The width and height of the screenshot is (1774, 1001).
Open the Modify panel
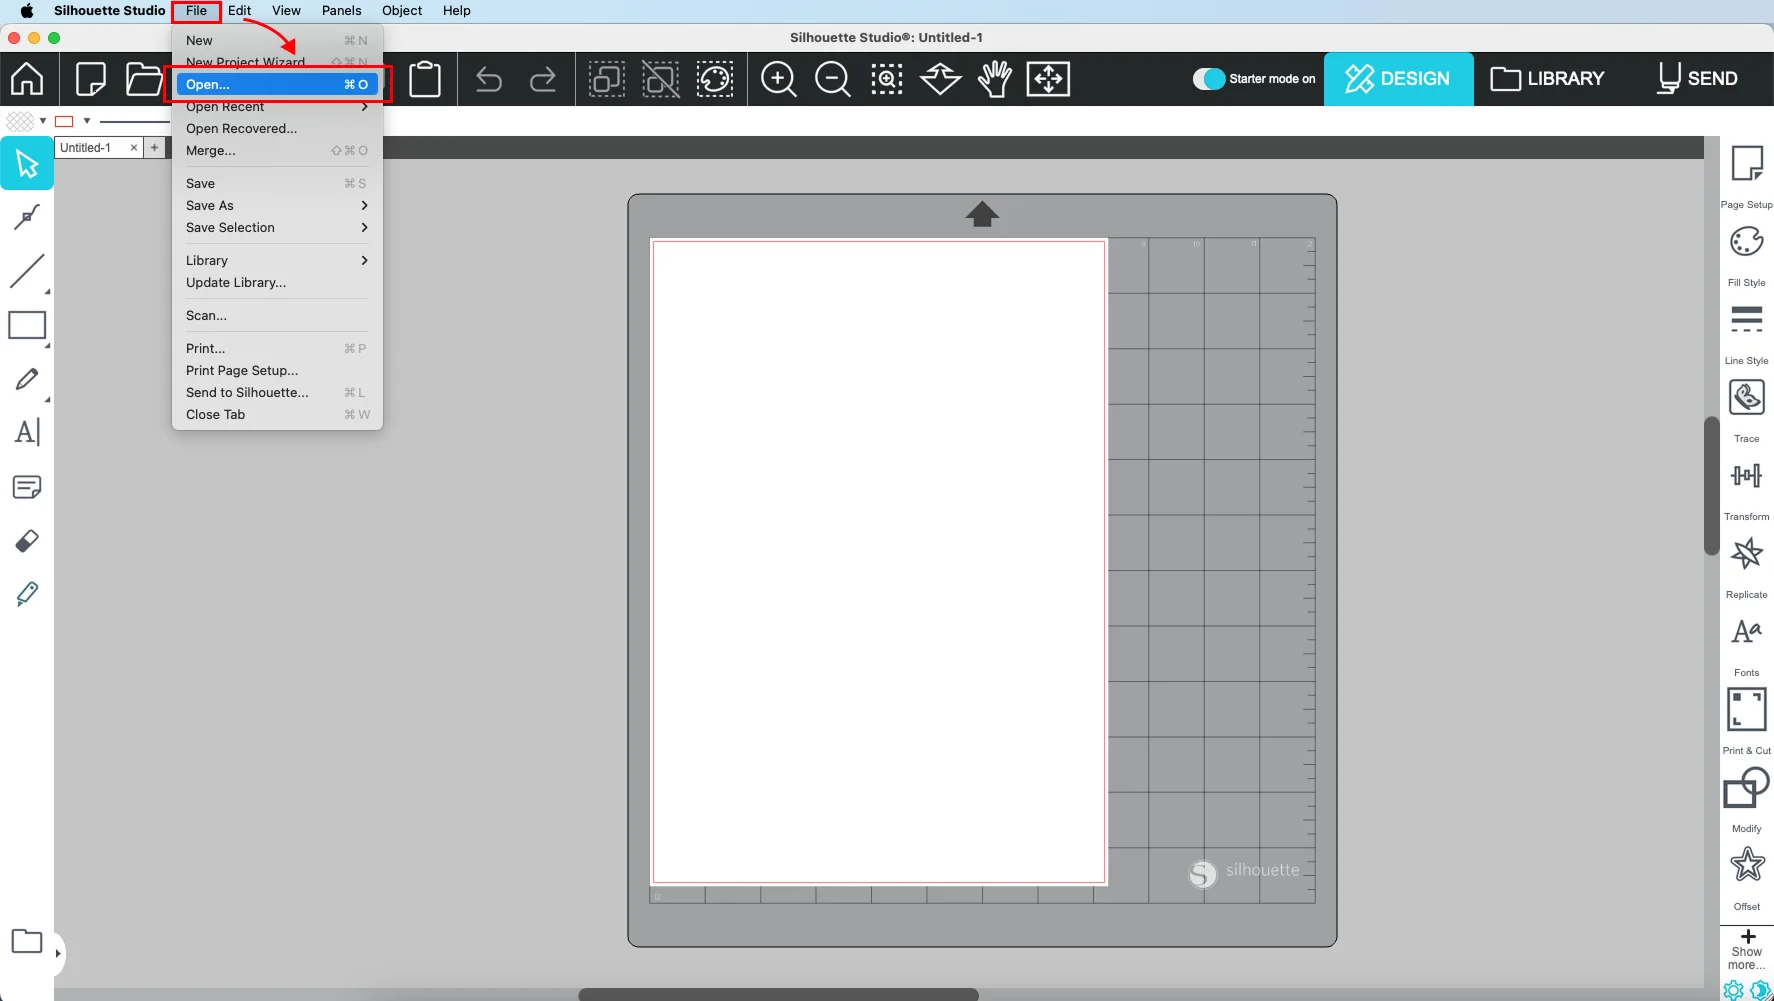pyautogui.click(x=1747, y=788)
